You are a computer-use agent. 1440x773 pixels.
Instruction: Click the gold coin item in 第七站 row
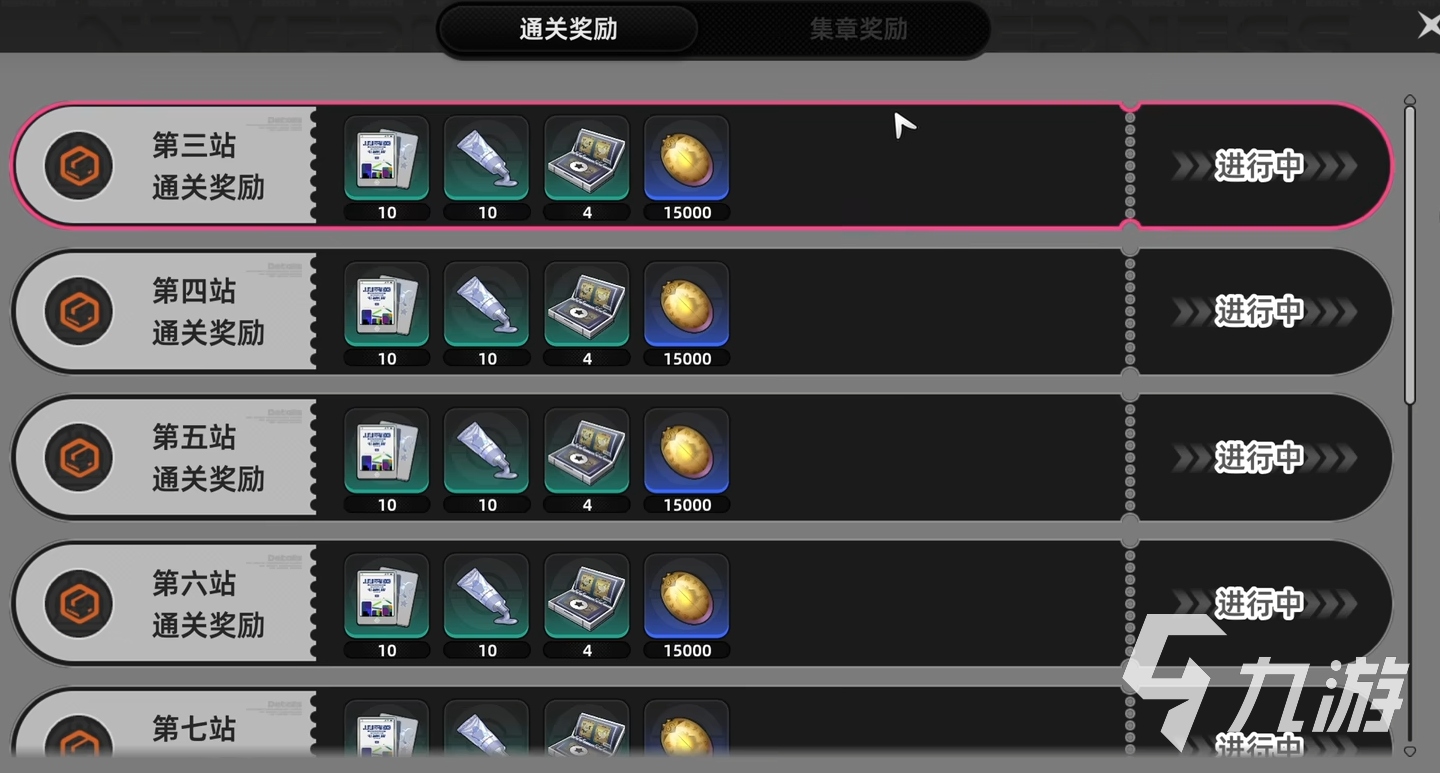pyautogui.click(x=687, y=730)
